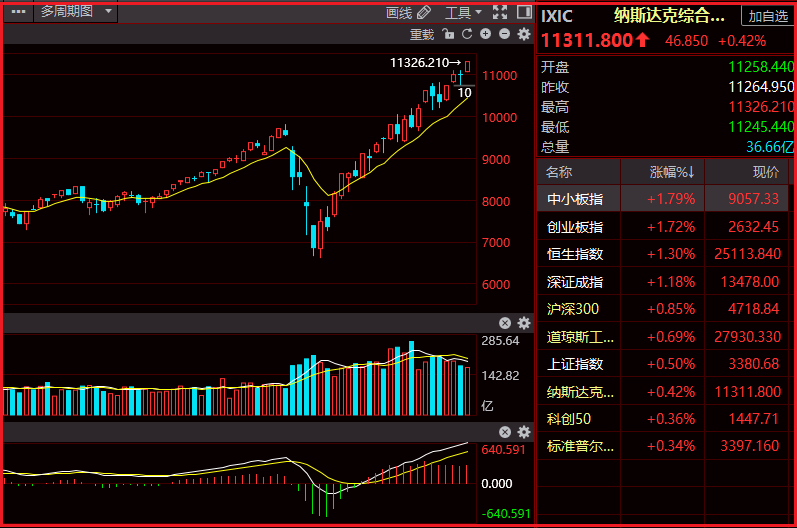Screen dimensions: 797x528
Task: Click 最低 value 11245.440
Action: [761, 127]
